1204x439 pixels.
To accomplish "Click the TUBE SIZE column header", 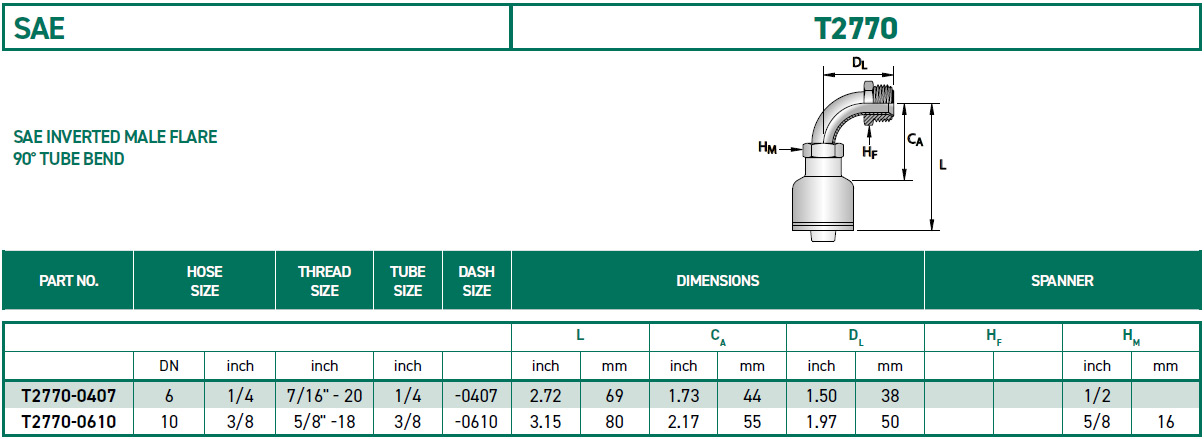I will point(407,281).
